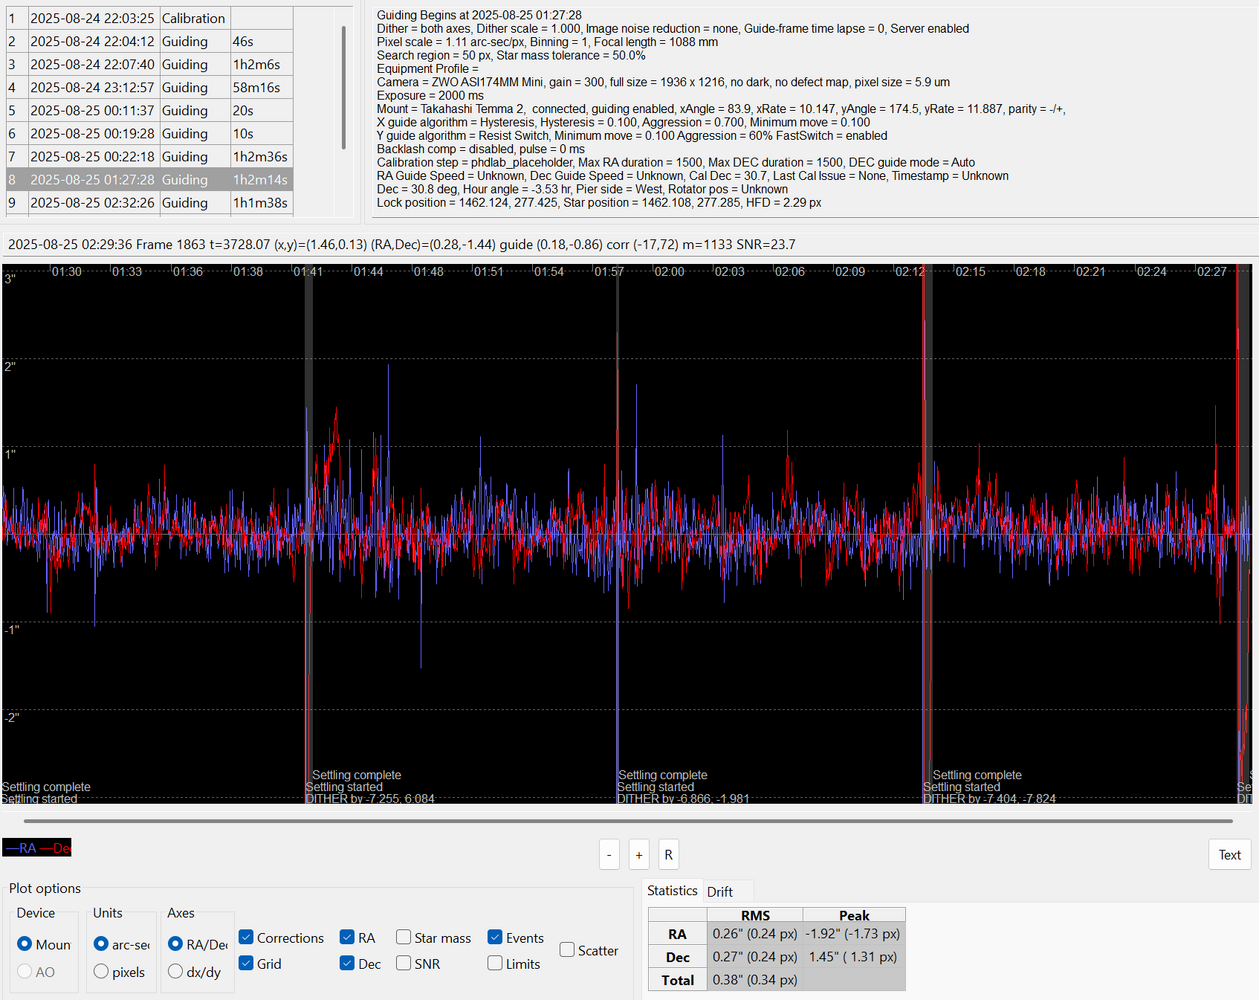This screenshot has width=1259, height=1000.
Task: Click the session list vertical scrollbar
Action: click(344, 88)
